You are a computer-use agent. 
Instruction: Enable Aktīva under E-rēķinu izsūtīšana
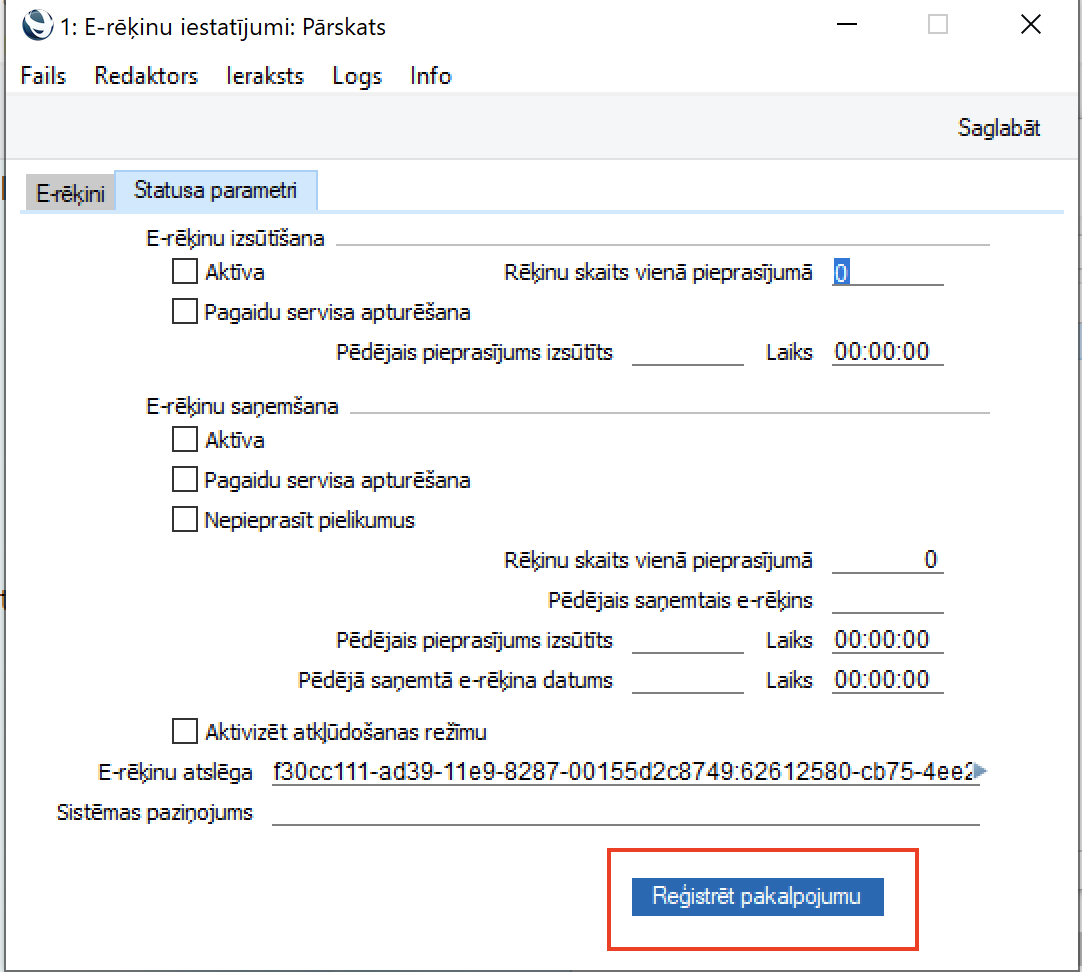[185, 271]
